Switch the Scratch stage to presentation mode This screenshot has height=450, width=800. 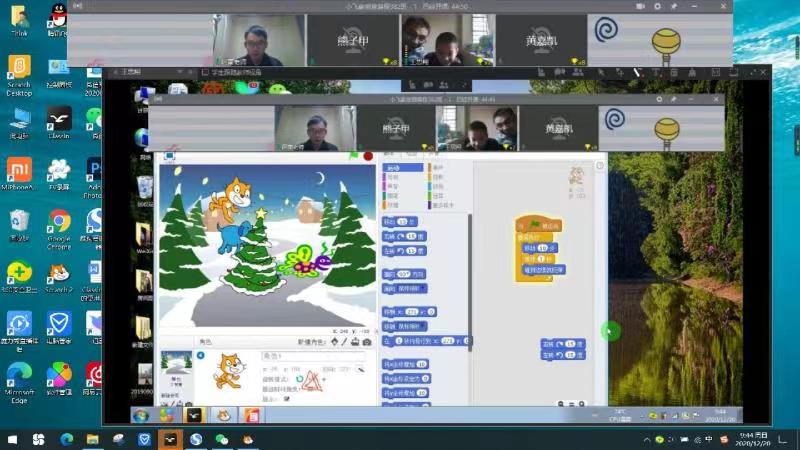169,156
